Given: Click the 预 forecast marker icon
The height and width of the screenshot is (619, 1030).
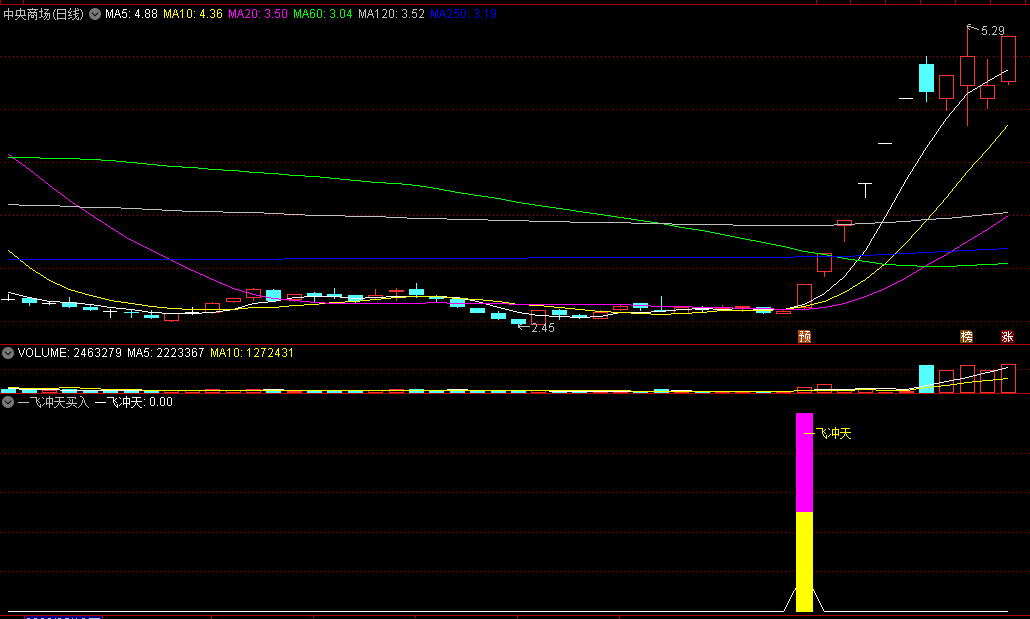Looking at the screenshot, I should 804,336.
